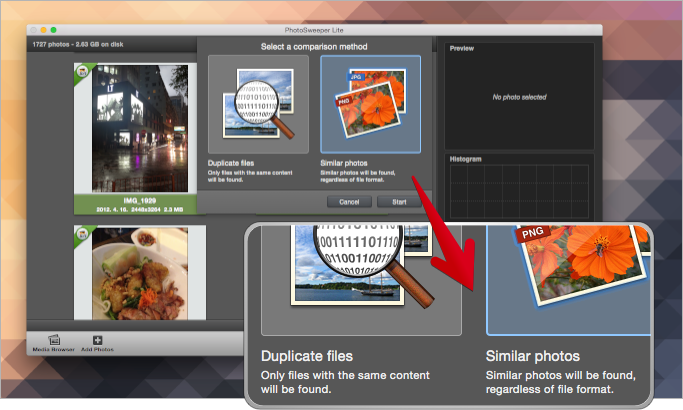Select the Duplicate files comparison method
Image resolution: width=683 pixels, height=410 pixels.
point(258,104)
